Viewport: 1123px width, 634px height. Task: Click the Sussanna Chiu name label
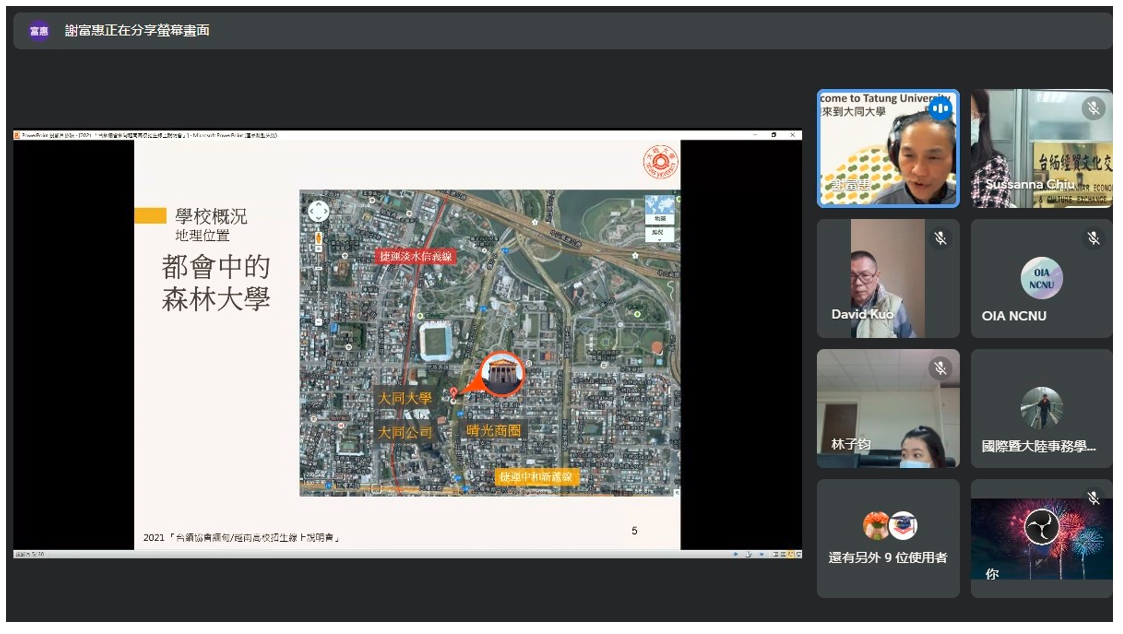pyautogui.click(x=1029, y=184)
